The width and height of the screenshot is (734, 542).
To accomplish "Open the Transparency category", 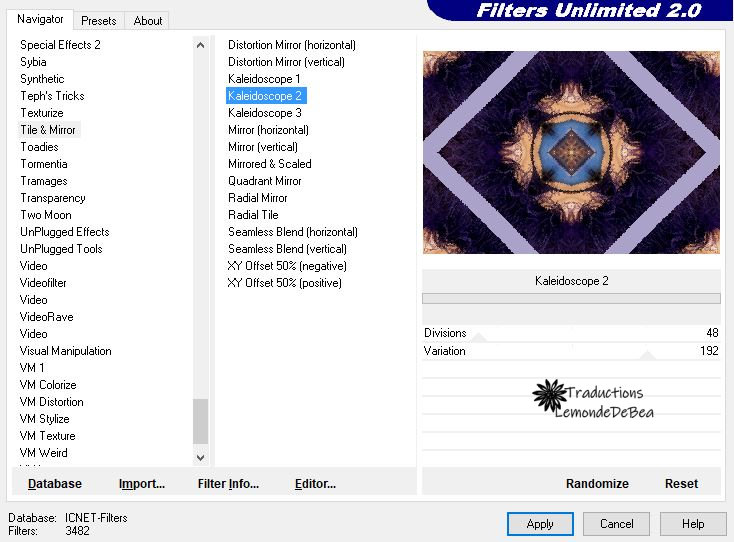I will click(52, 198).
